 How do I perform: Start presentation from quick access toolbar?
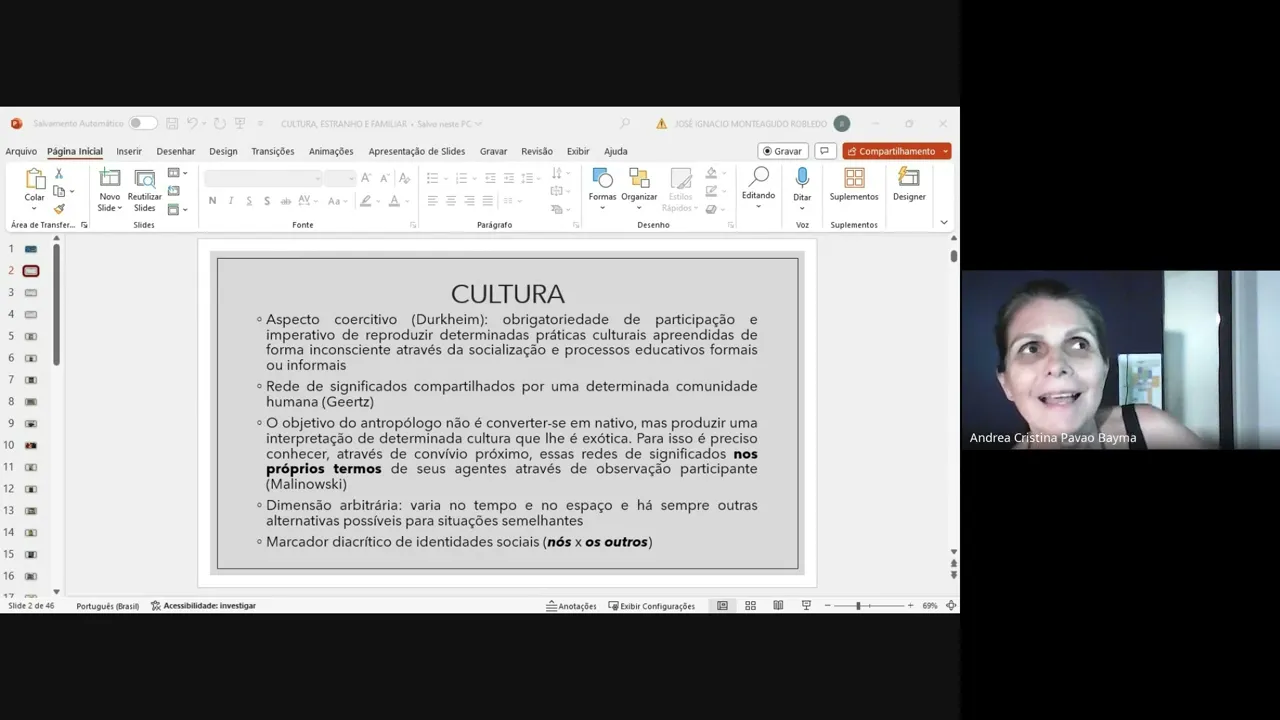(x=240, y=124)
